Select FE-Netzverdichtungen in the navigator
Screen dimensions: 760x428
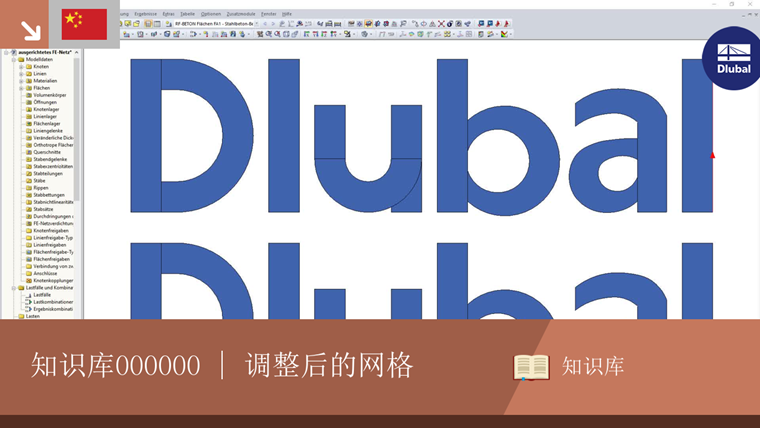tap(53, 223)
